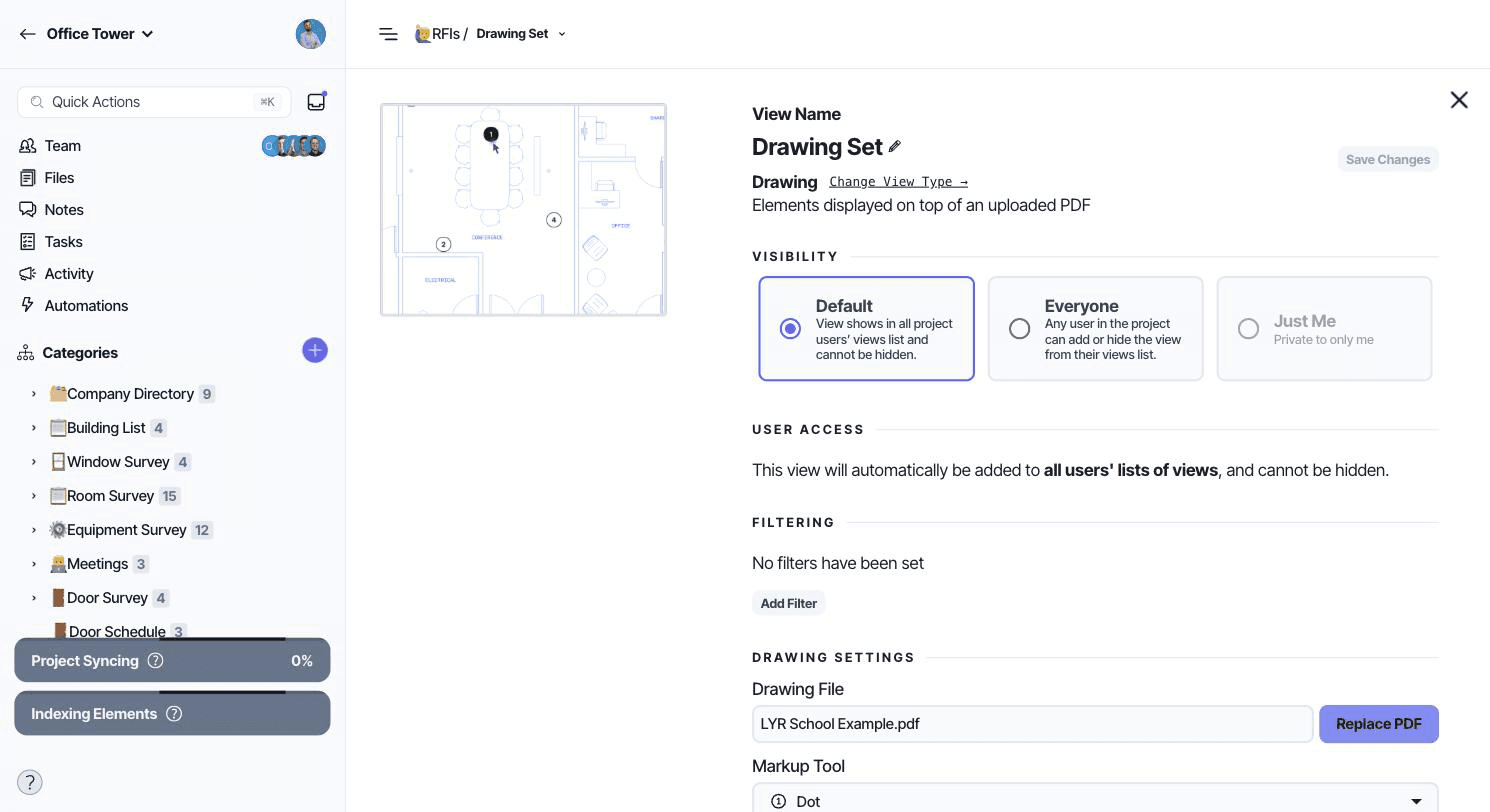Expand the Room Survey category
This screenshot has width=1490, height=812.
pos(34,496)
